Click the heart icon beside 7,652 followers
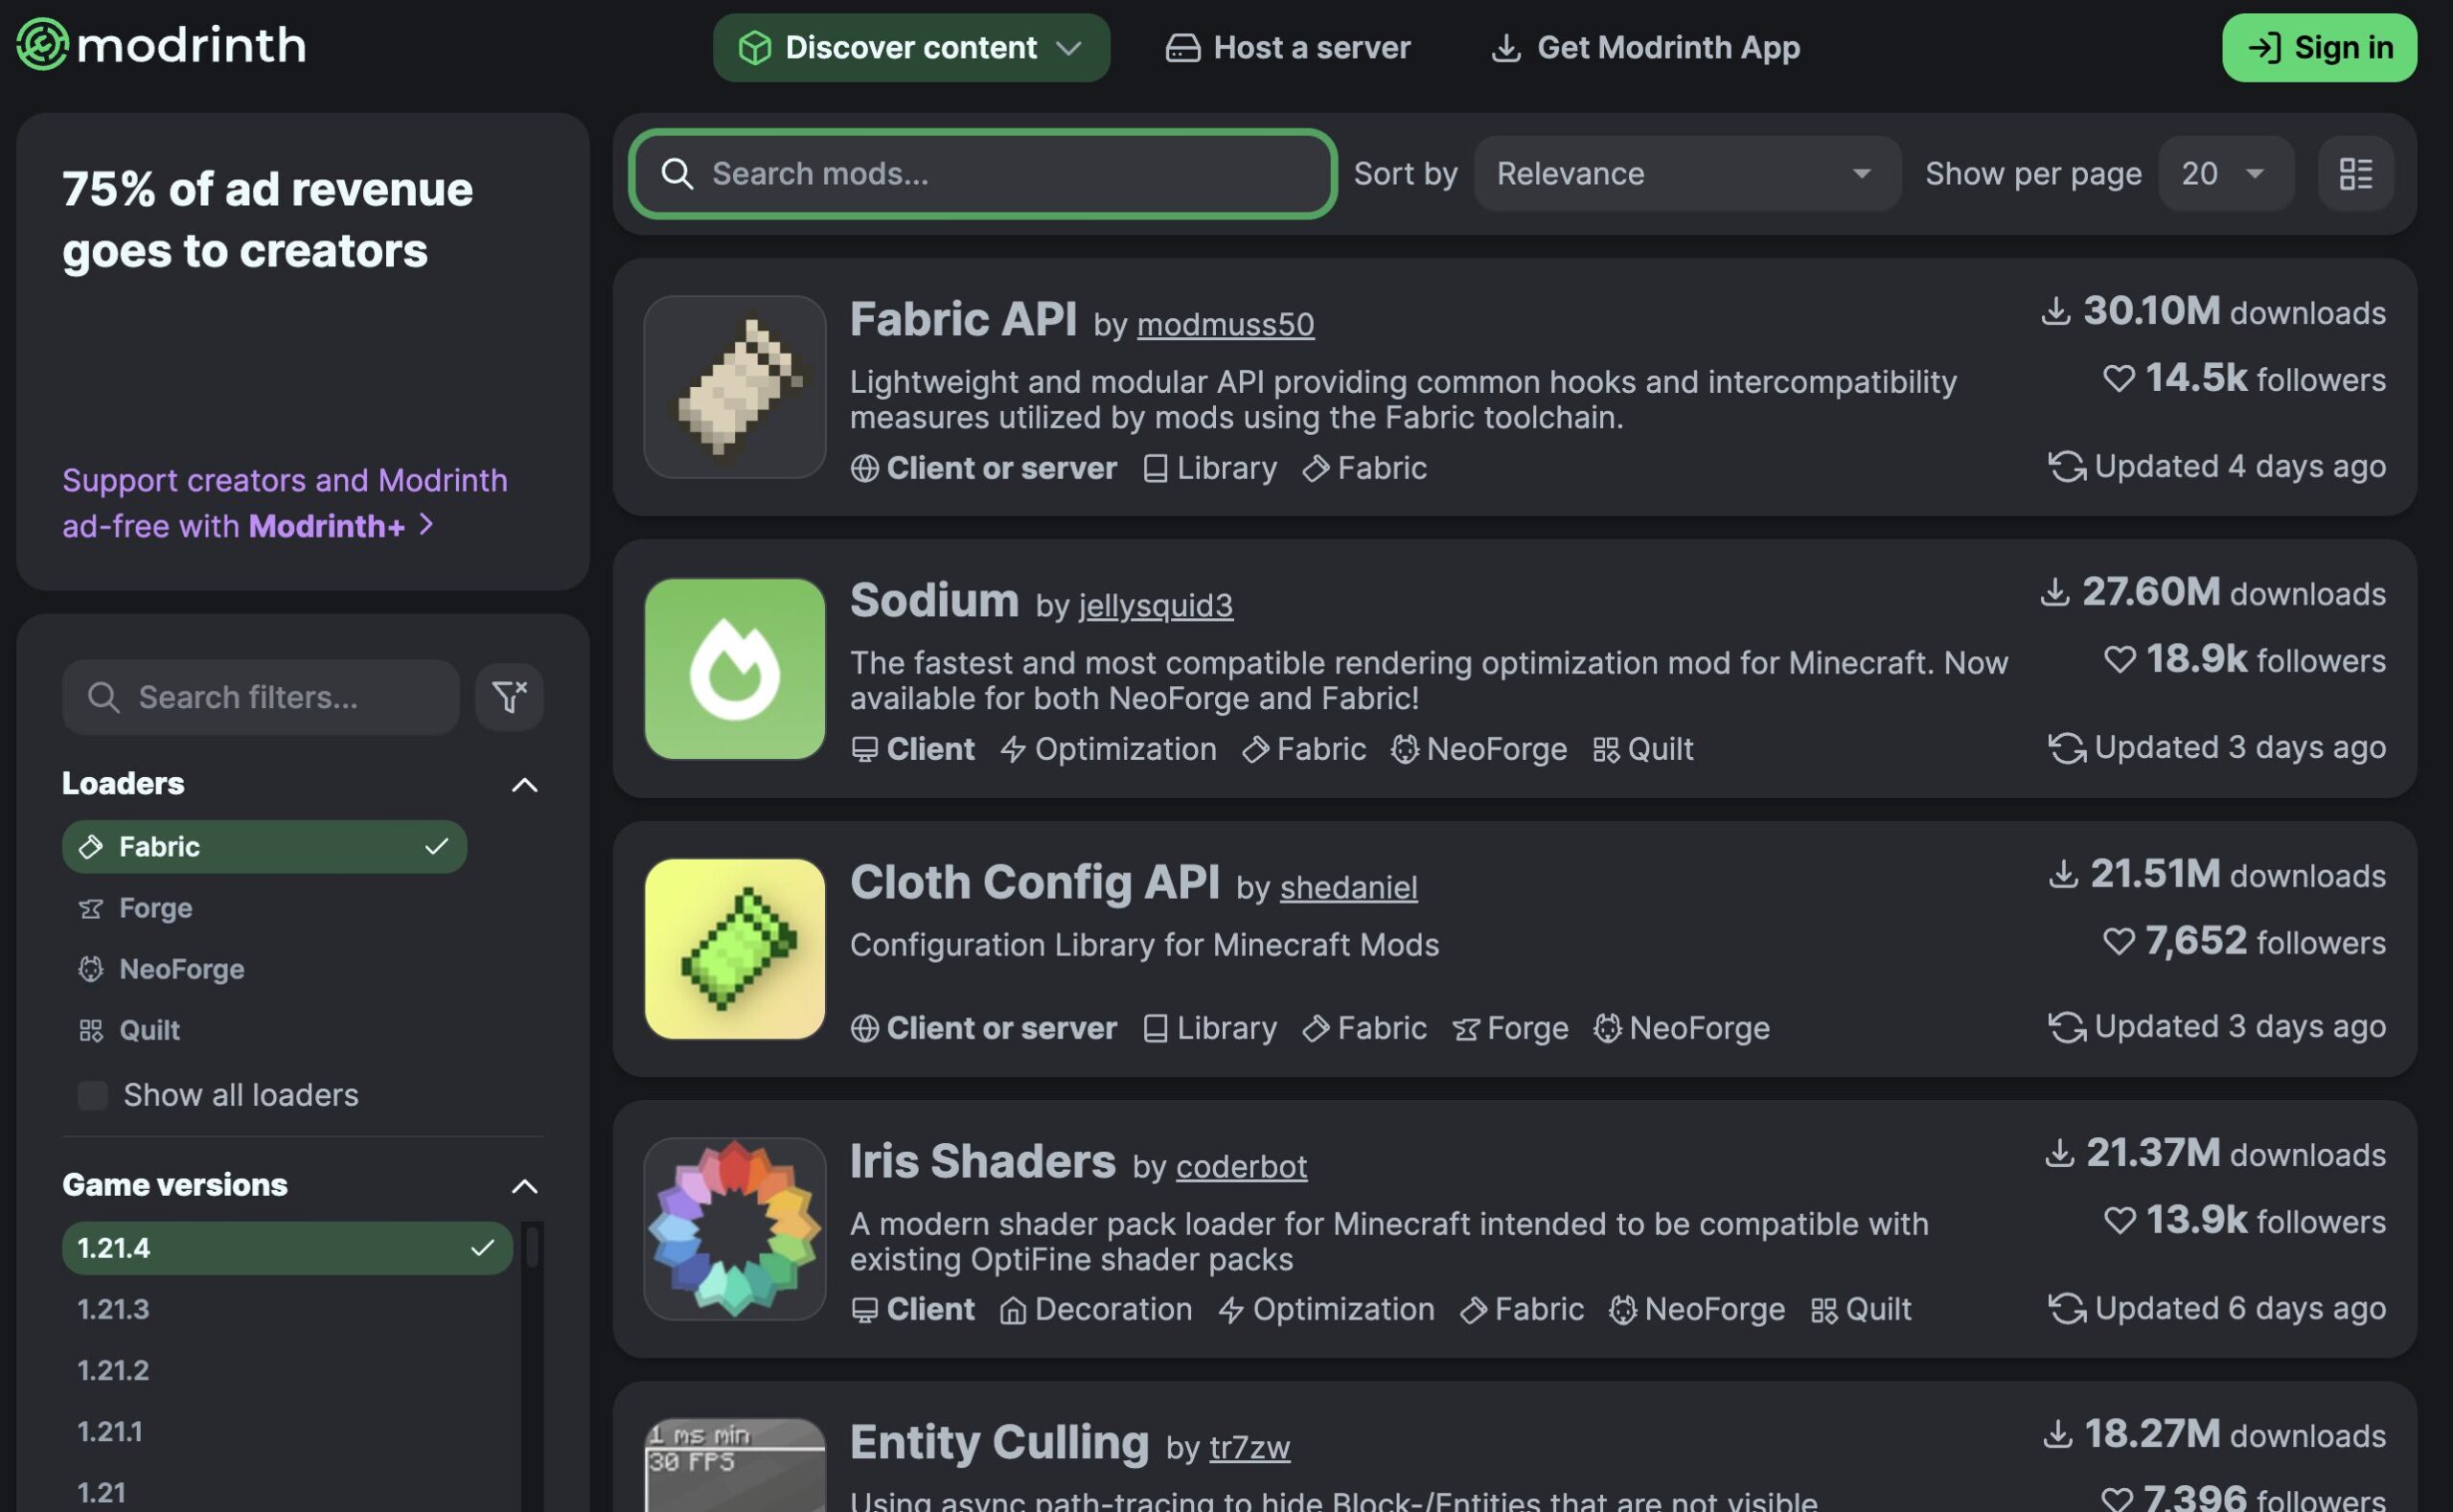Viewport: 2453px width, 1512px height. [x=2118, y=941]
